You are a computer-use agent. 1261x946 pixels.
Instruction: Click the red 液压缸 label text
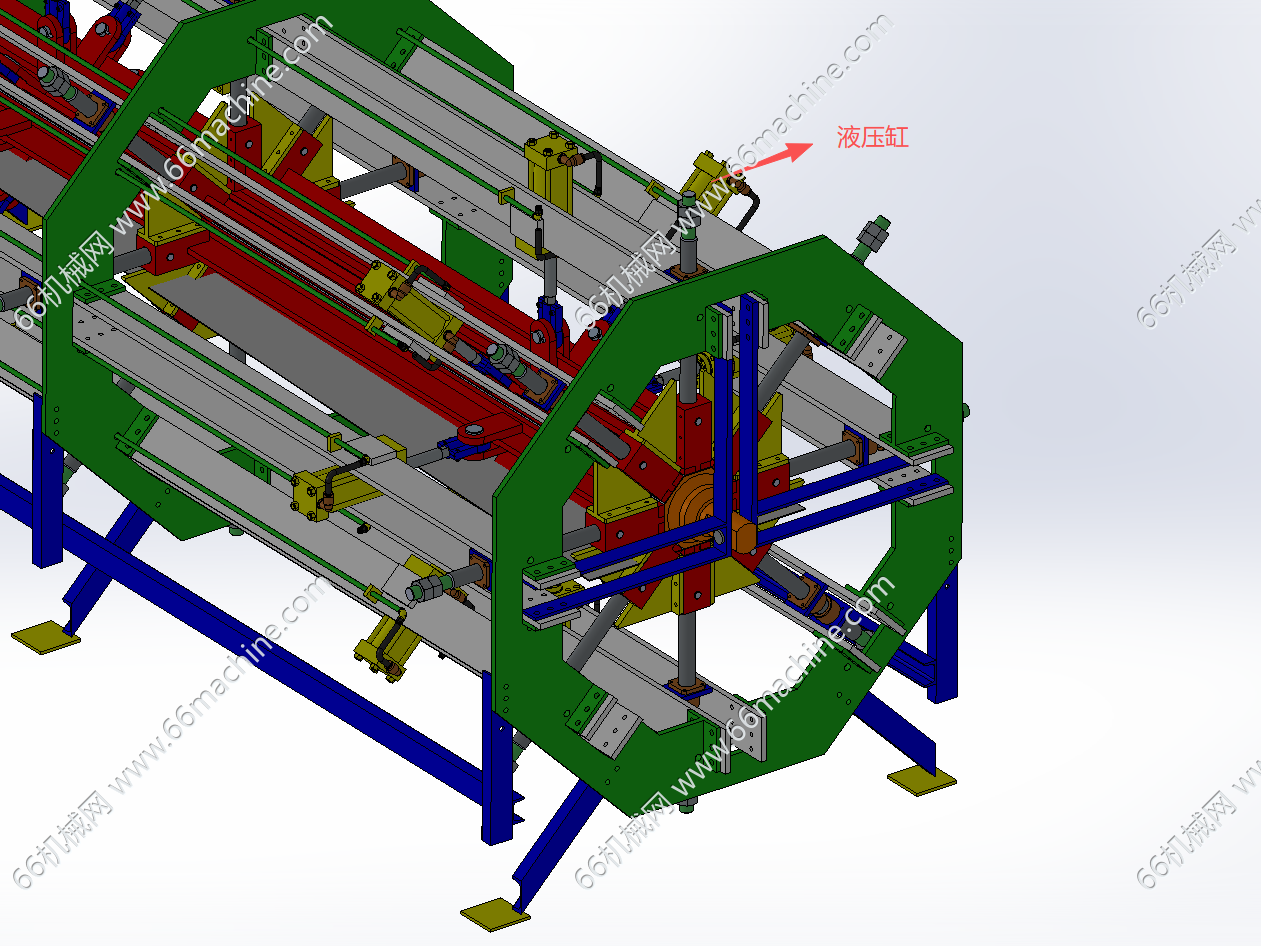[873, 137]
